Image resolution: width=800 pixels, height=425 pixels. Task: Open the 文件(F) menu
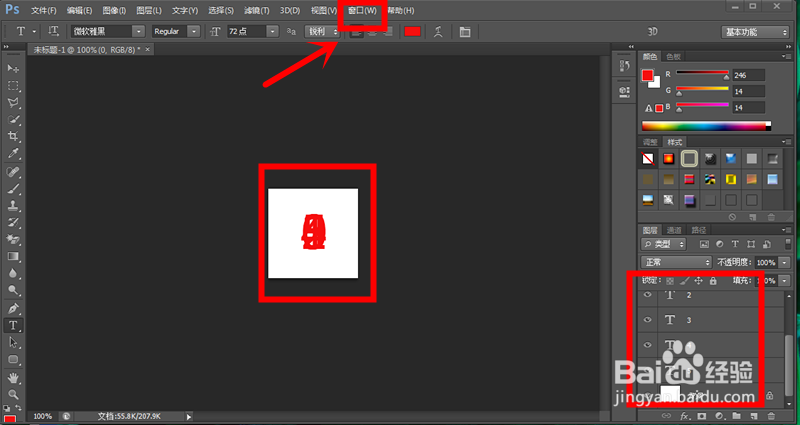44,10
